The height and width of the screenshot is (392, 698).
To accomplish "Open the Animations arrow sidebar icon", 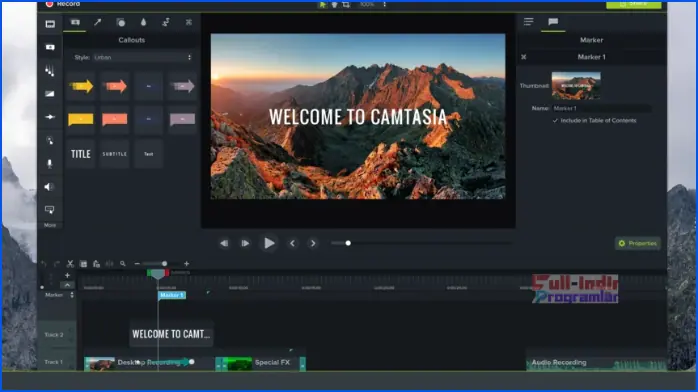I will pyautogui.click(x=50, y=117).
